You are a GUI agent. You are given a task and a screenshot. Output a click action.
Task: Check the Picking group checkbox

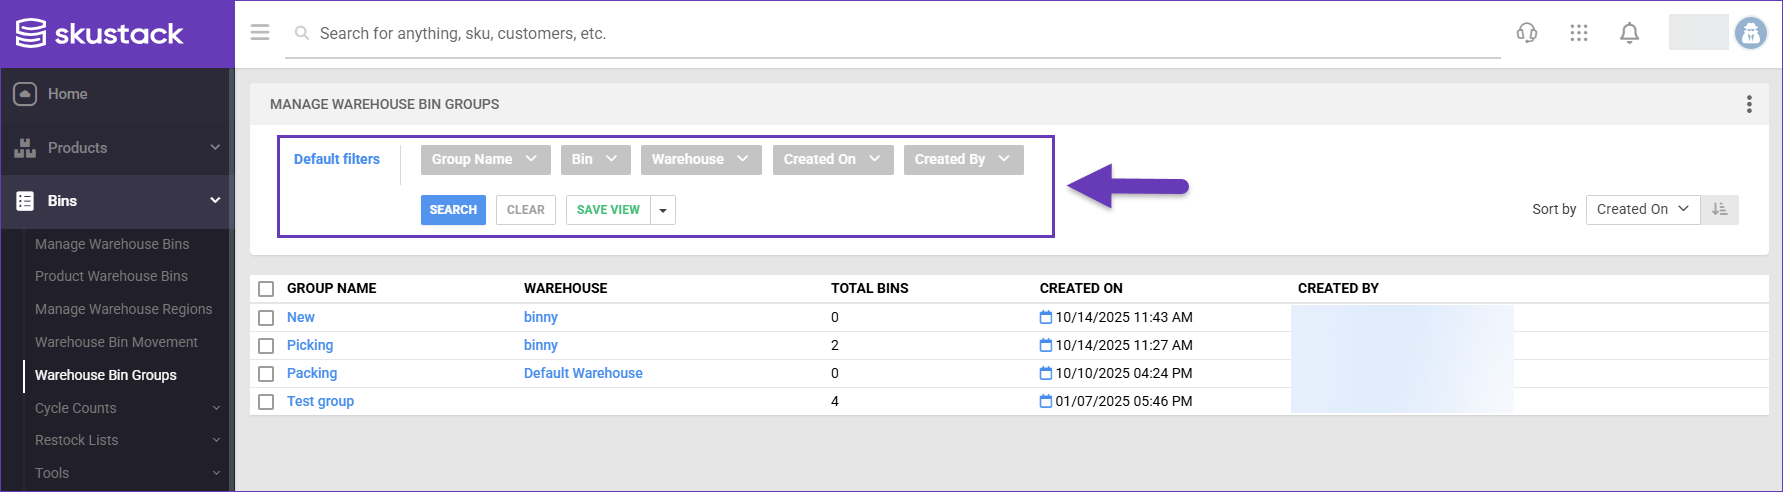coord(266,346)
